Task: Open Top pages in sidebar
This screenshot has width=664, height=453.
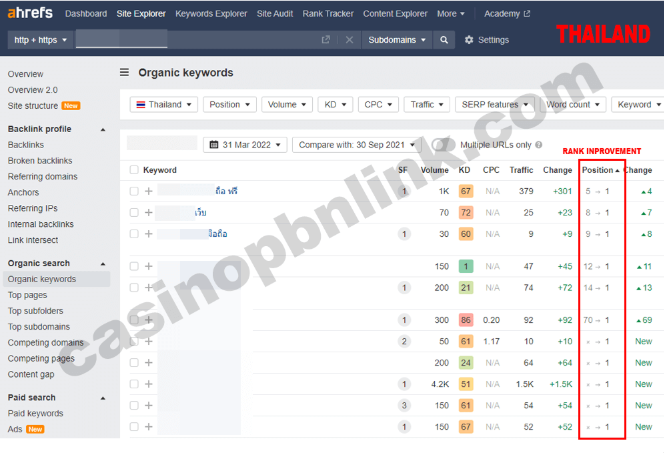Action: coord(27,295)
